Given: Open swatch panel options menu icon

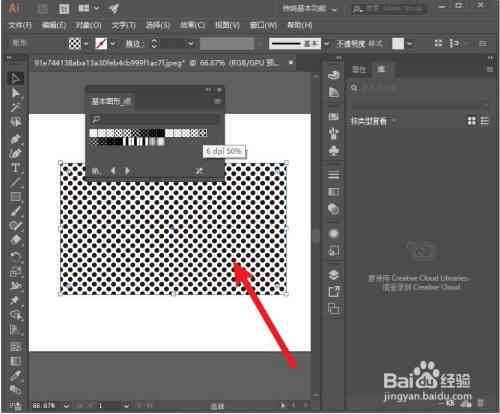Looking at the screenshot, I should [217, 101].
